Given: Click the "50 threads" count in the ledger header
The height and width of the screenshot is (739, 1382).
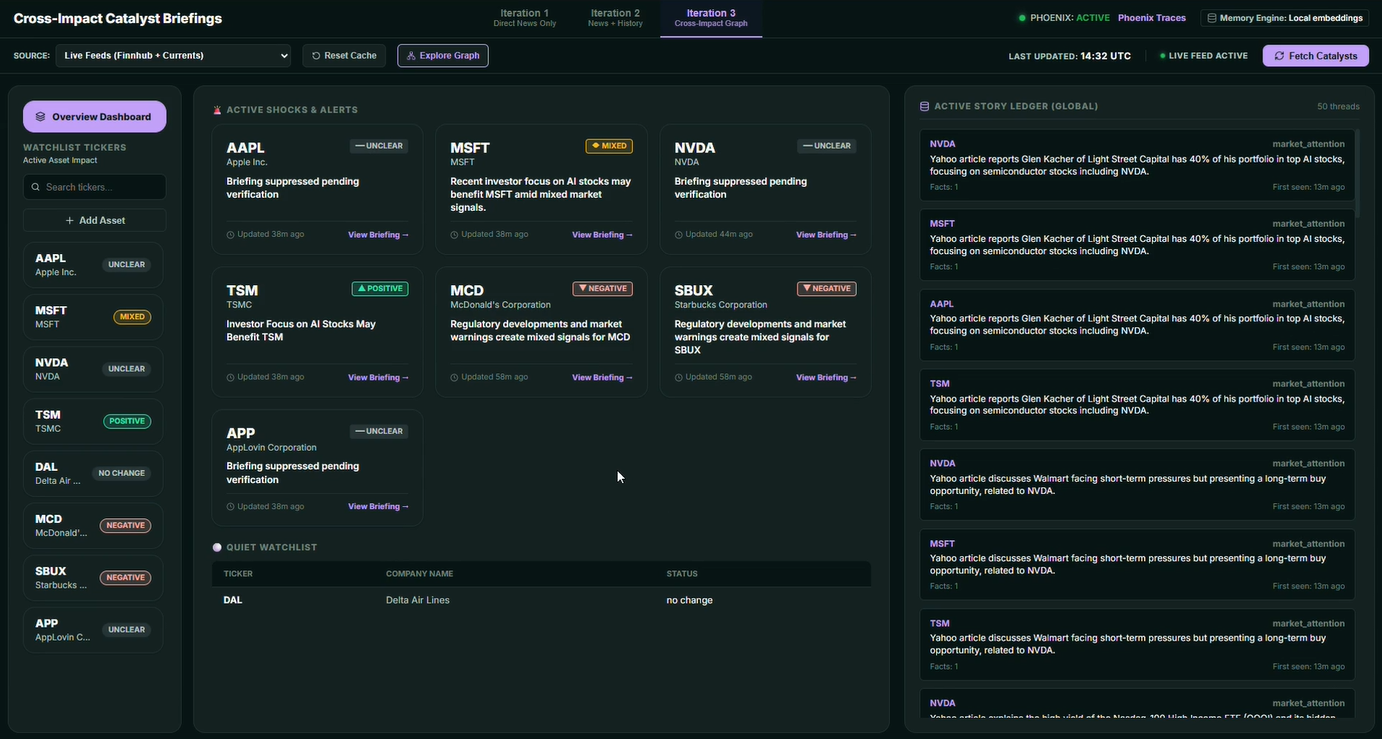Looking at the screenshot, I should tap(1338, 106).
